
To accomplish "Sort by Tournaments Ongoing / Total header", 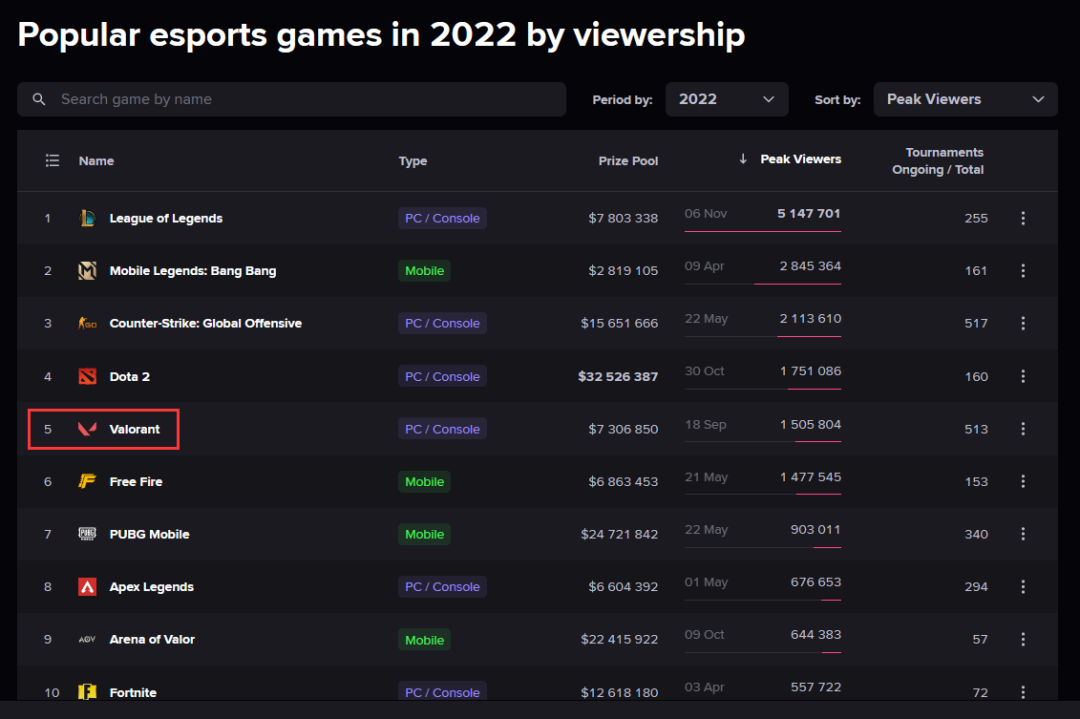I will 938,161.
